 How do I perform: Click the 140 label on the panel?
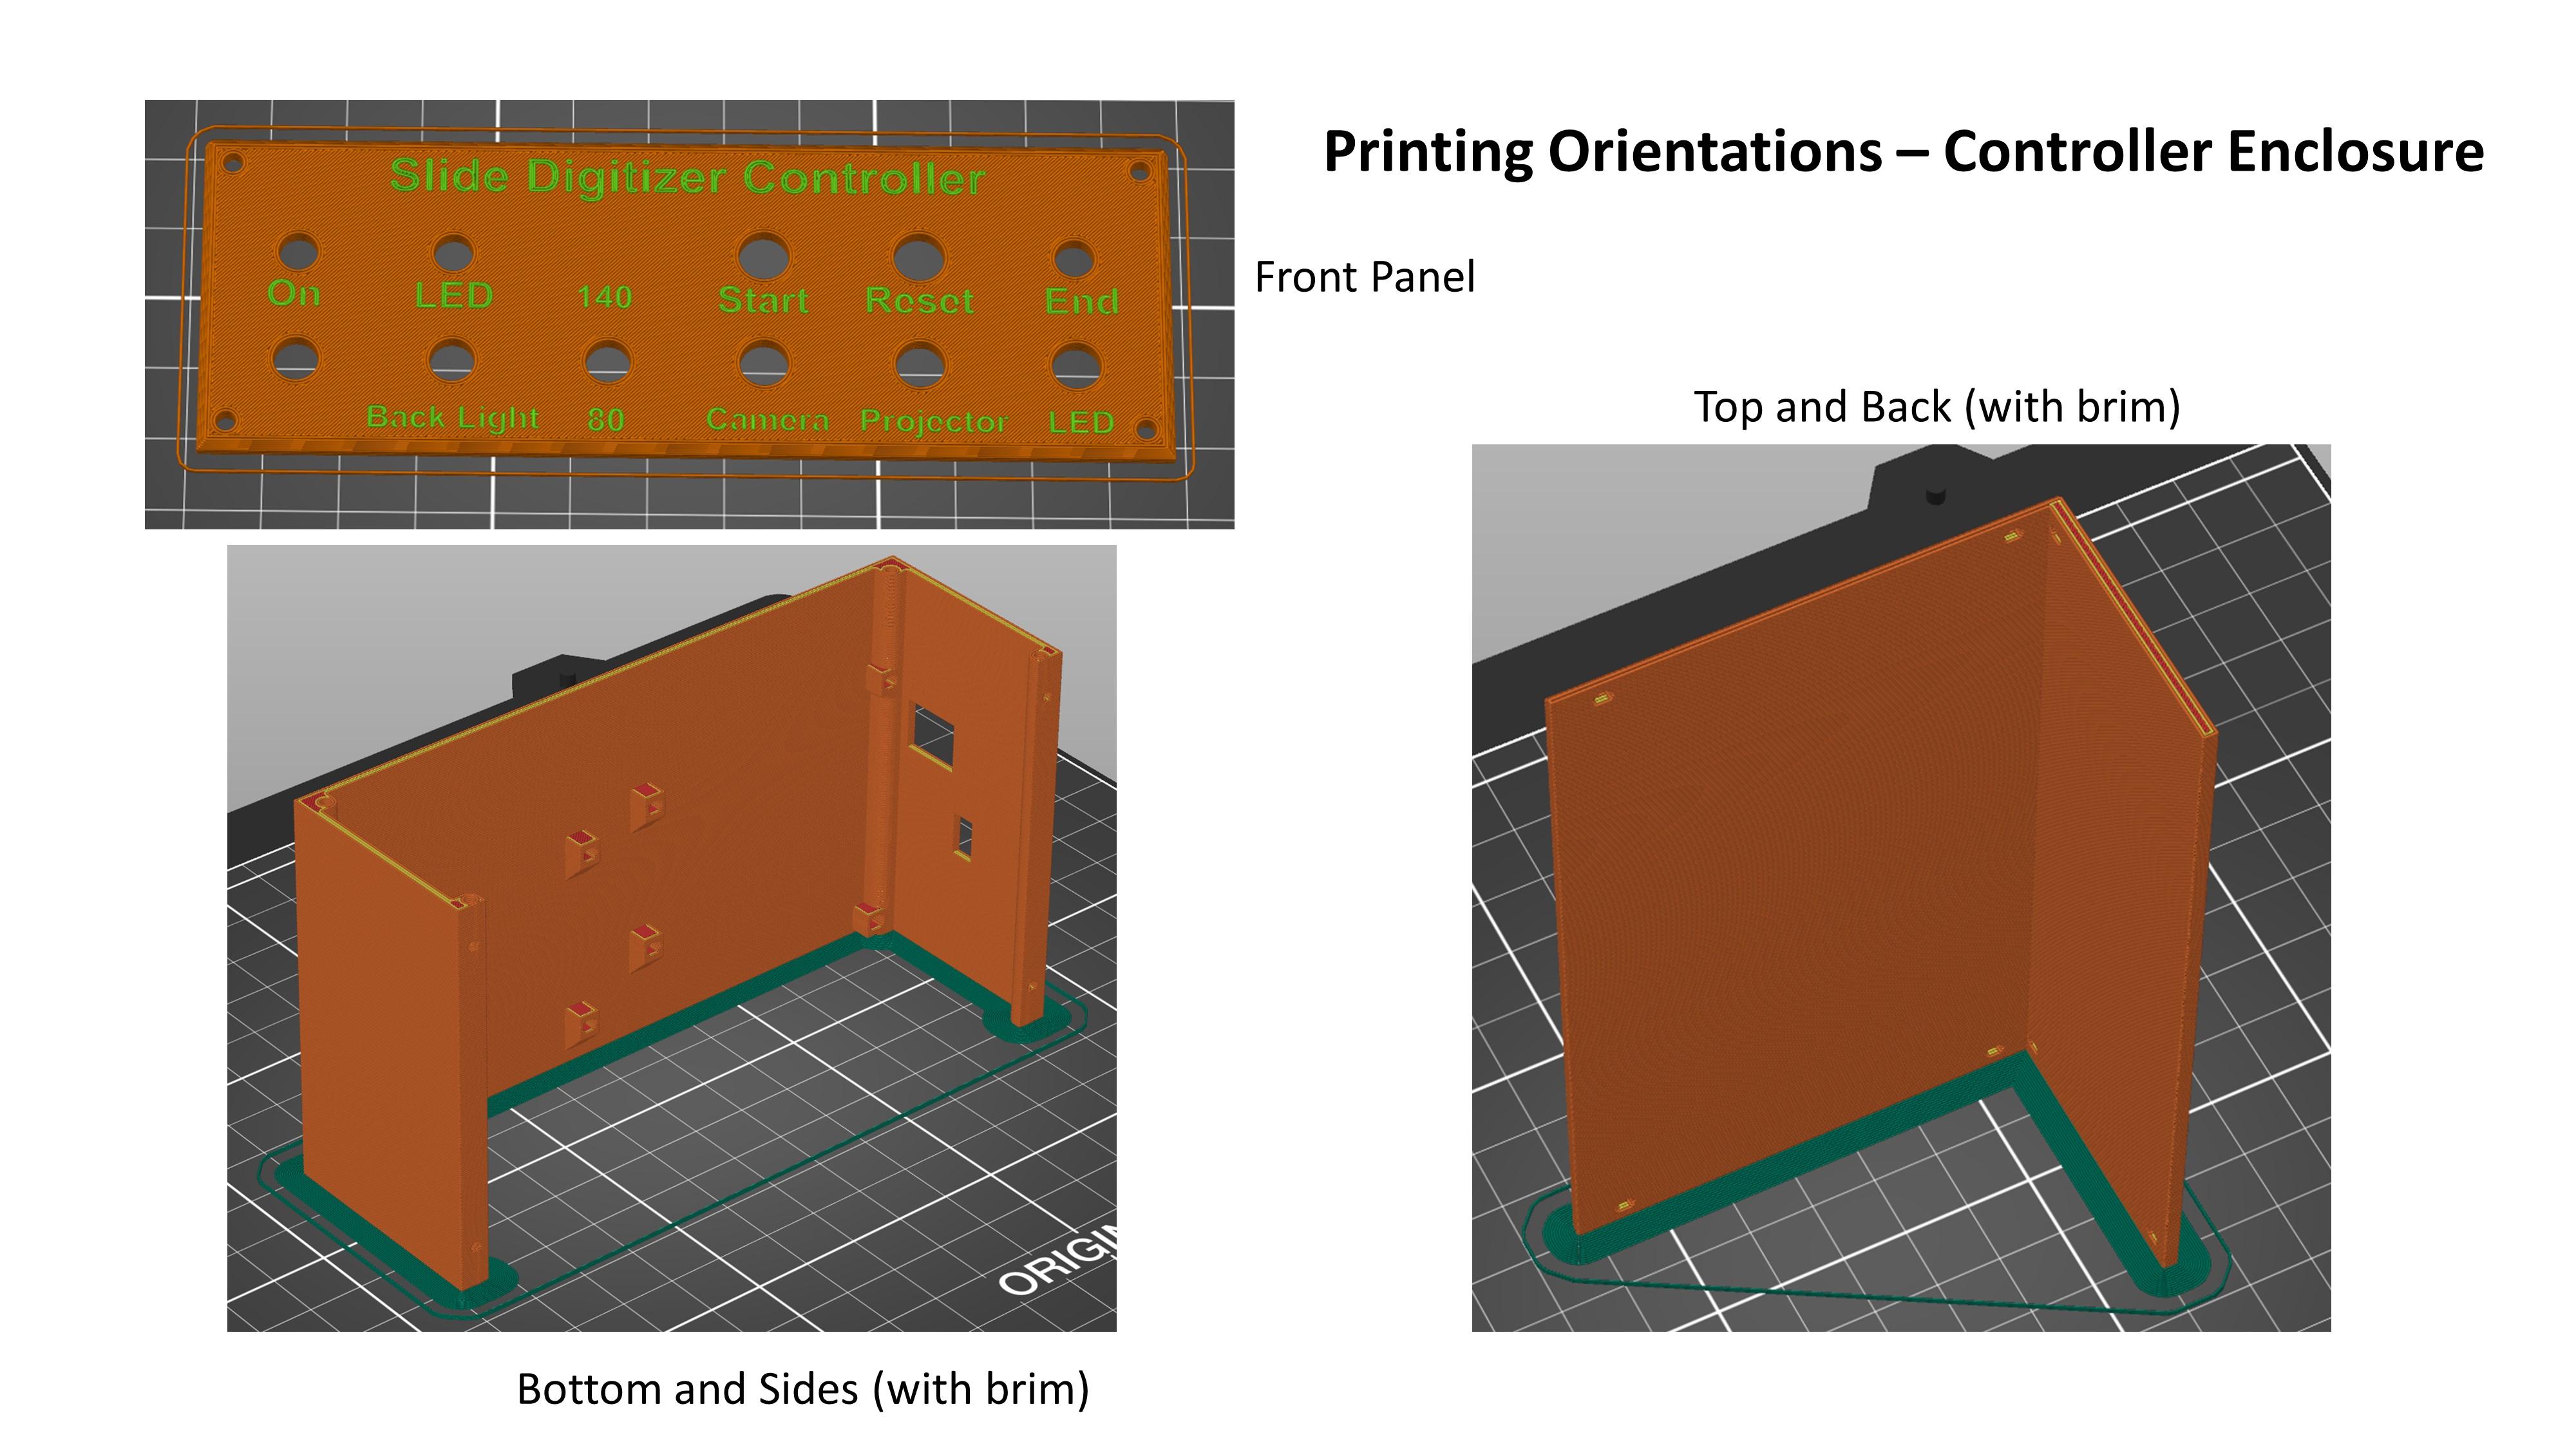point(605,297)
